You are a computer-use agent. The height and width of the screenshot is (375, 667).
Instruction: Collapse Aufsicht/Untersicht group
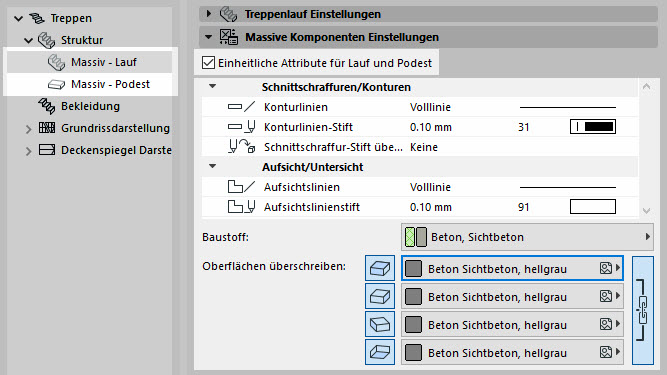[212, 166]
